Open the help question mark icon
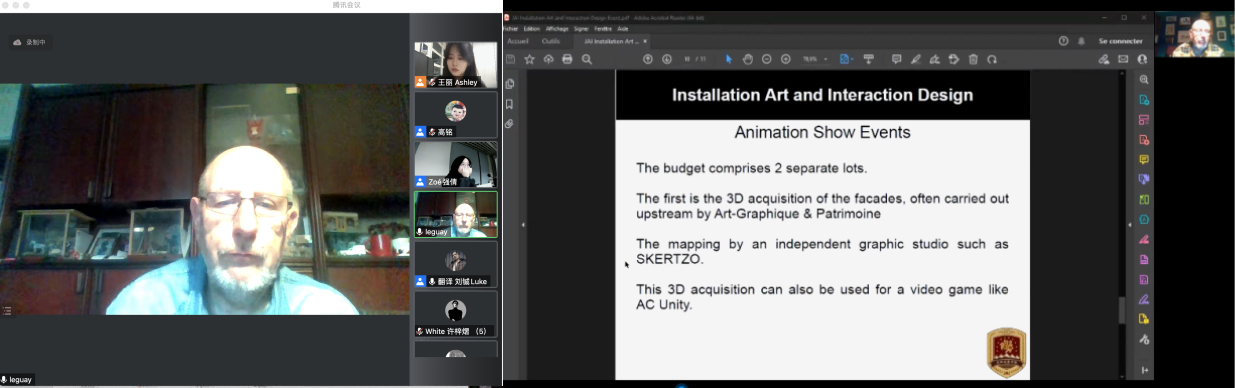 click(x=1064, y=41)
